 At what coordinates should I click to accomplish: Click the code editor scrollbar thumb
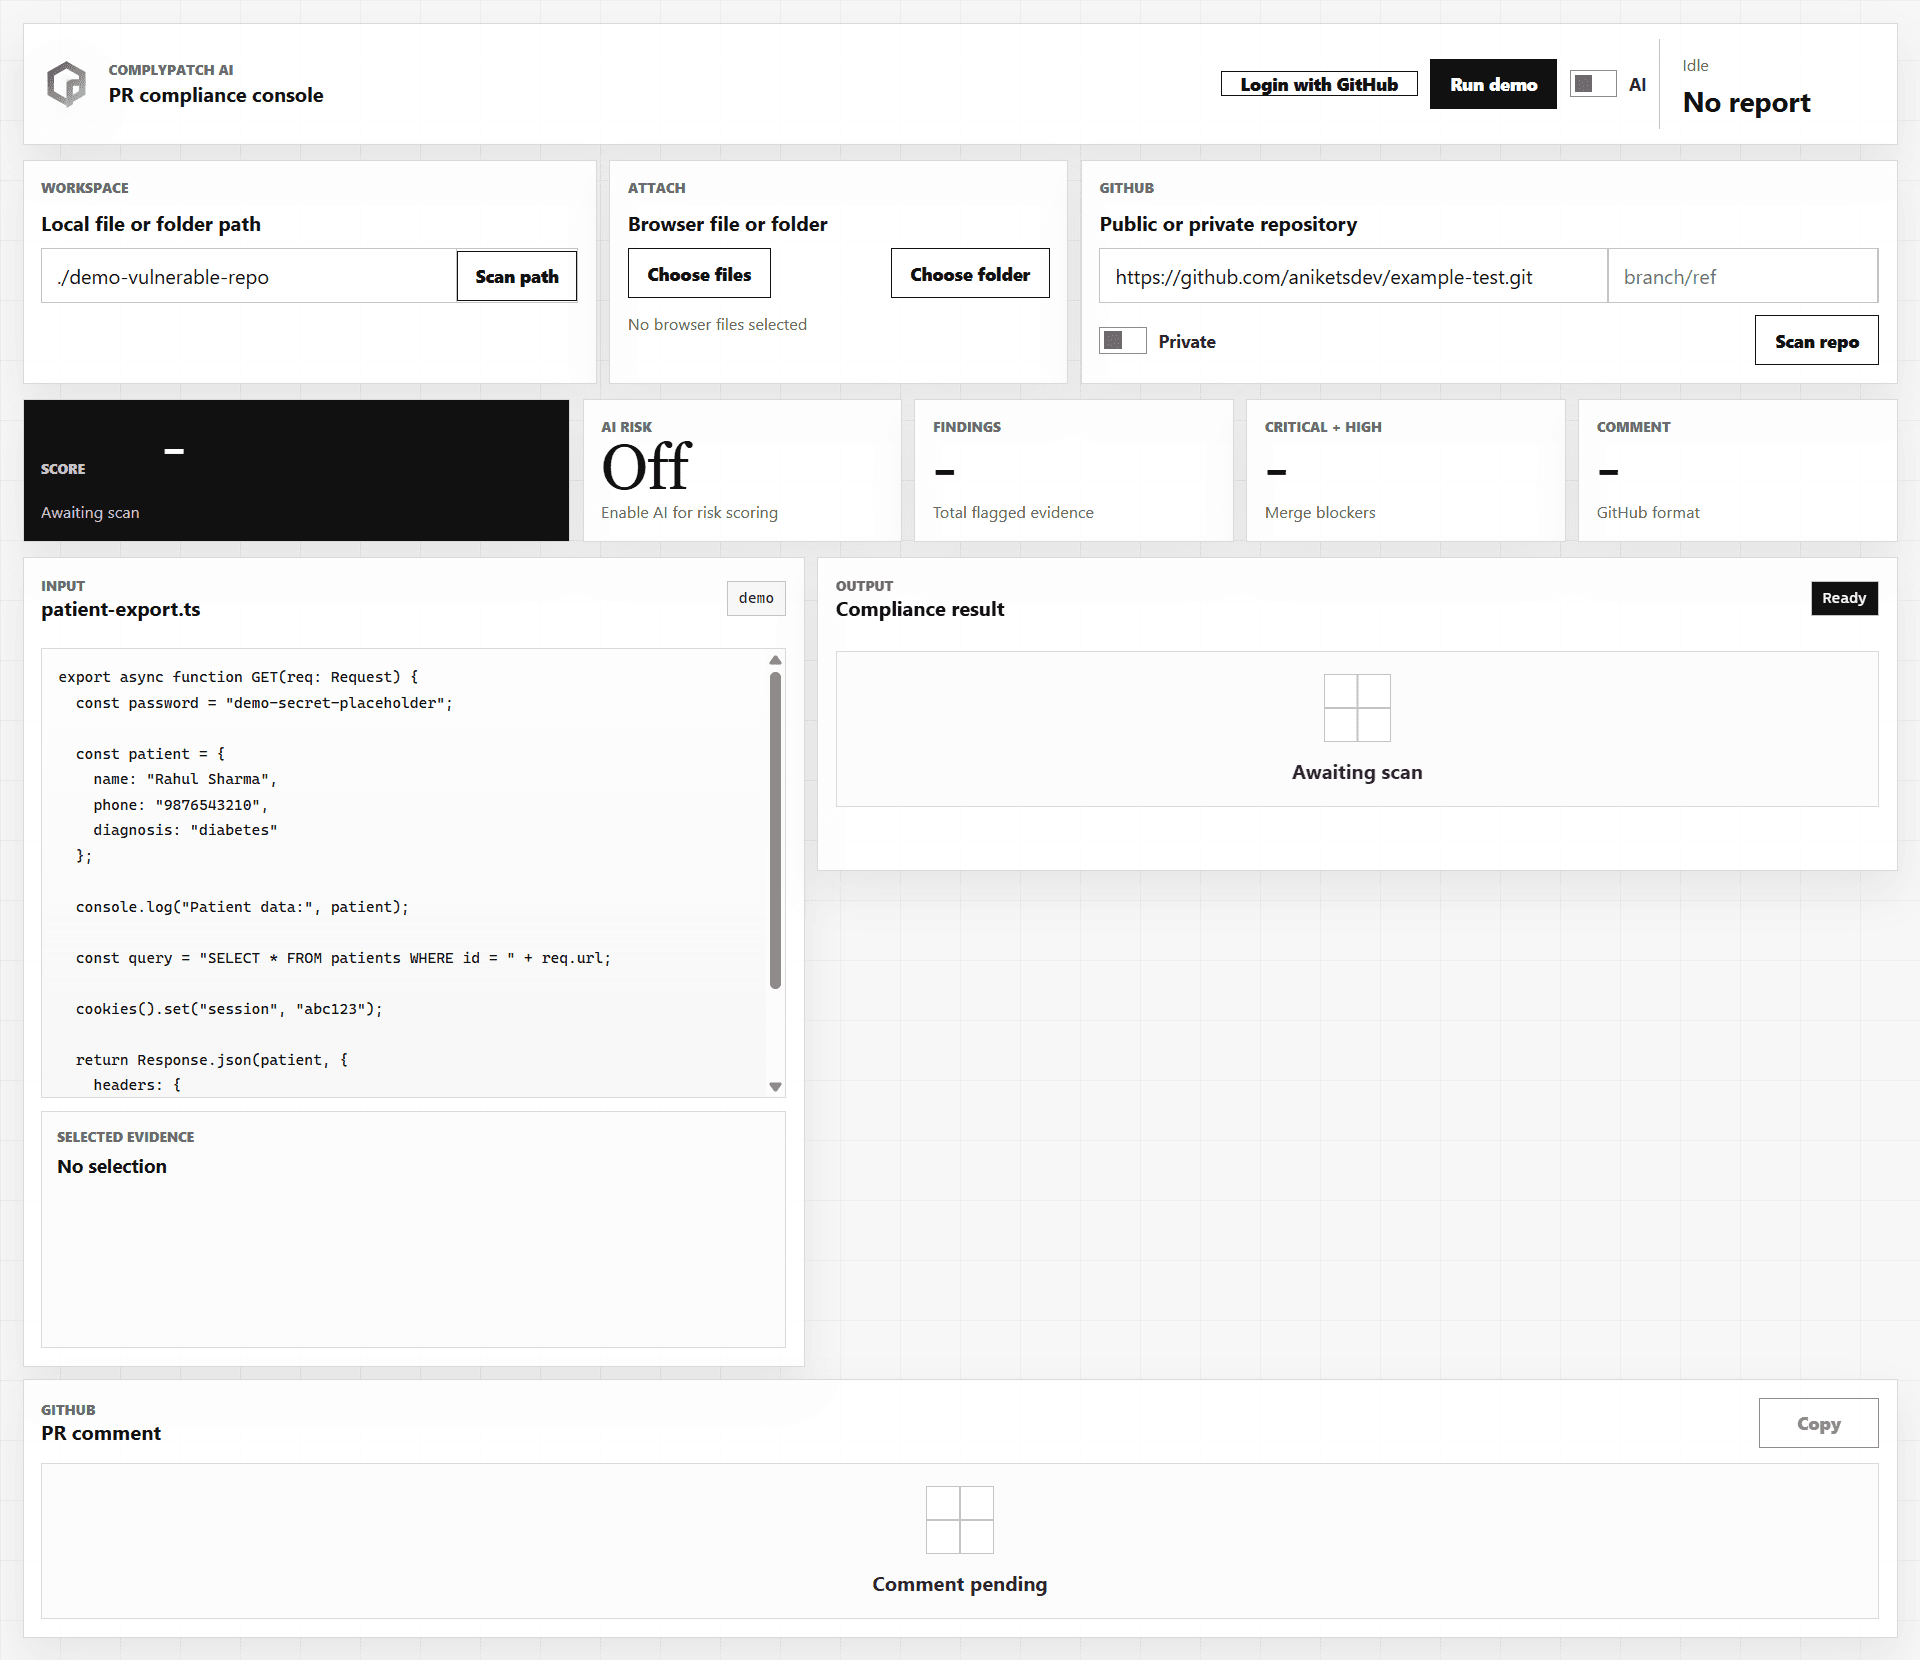[775, 830]
